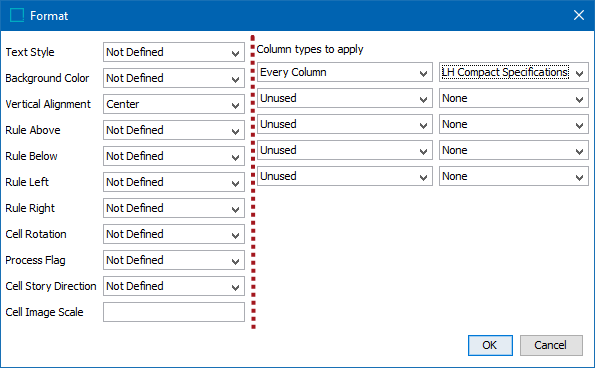Expand the Cell Rotation dropdown

[x=174, y=234]
